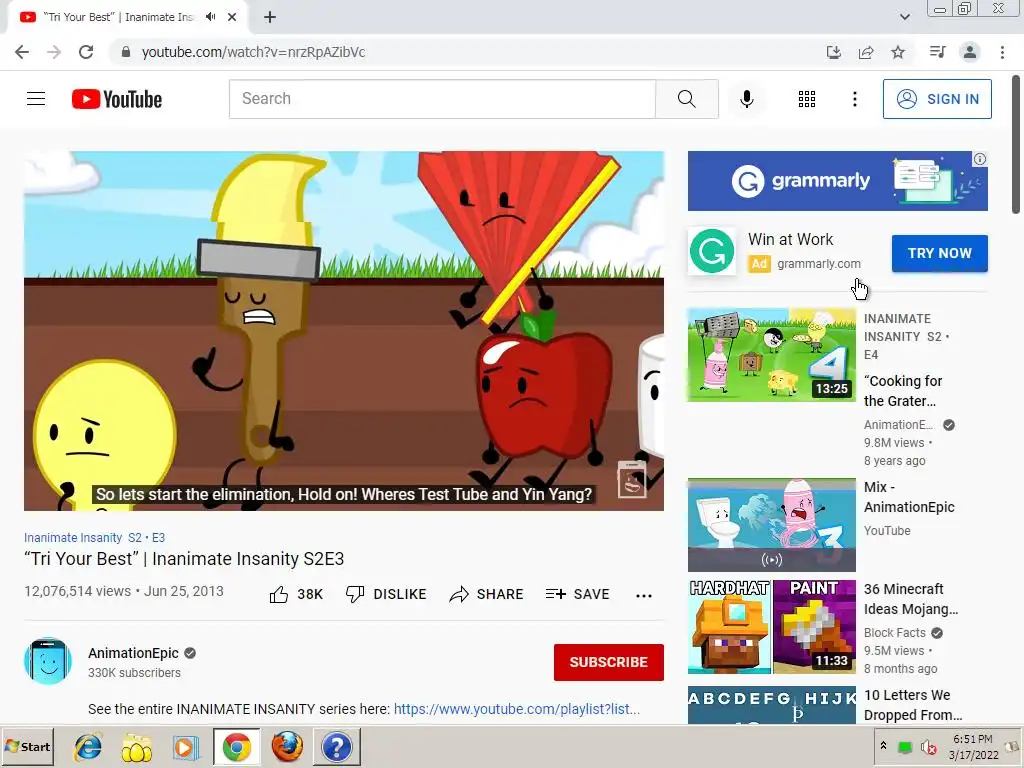
Task: Start voice search with the microphone icon
Action: pos(746,99)
